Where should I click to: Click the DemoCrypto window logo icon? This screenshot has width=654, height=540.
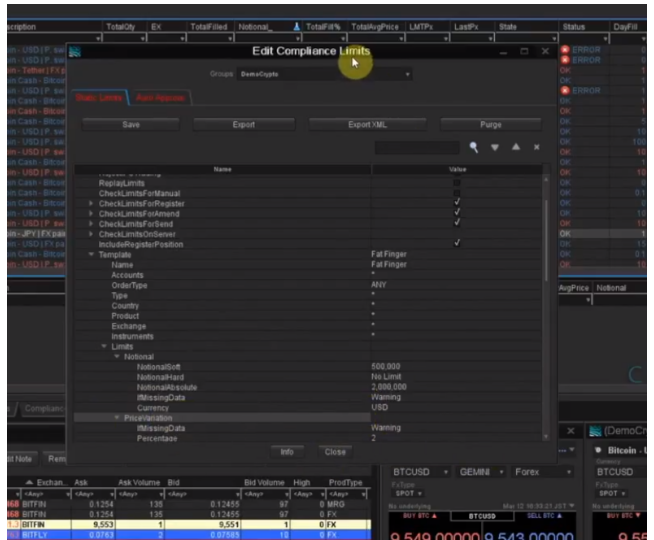(x=595, y=431)
